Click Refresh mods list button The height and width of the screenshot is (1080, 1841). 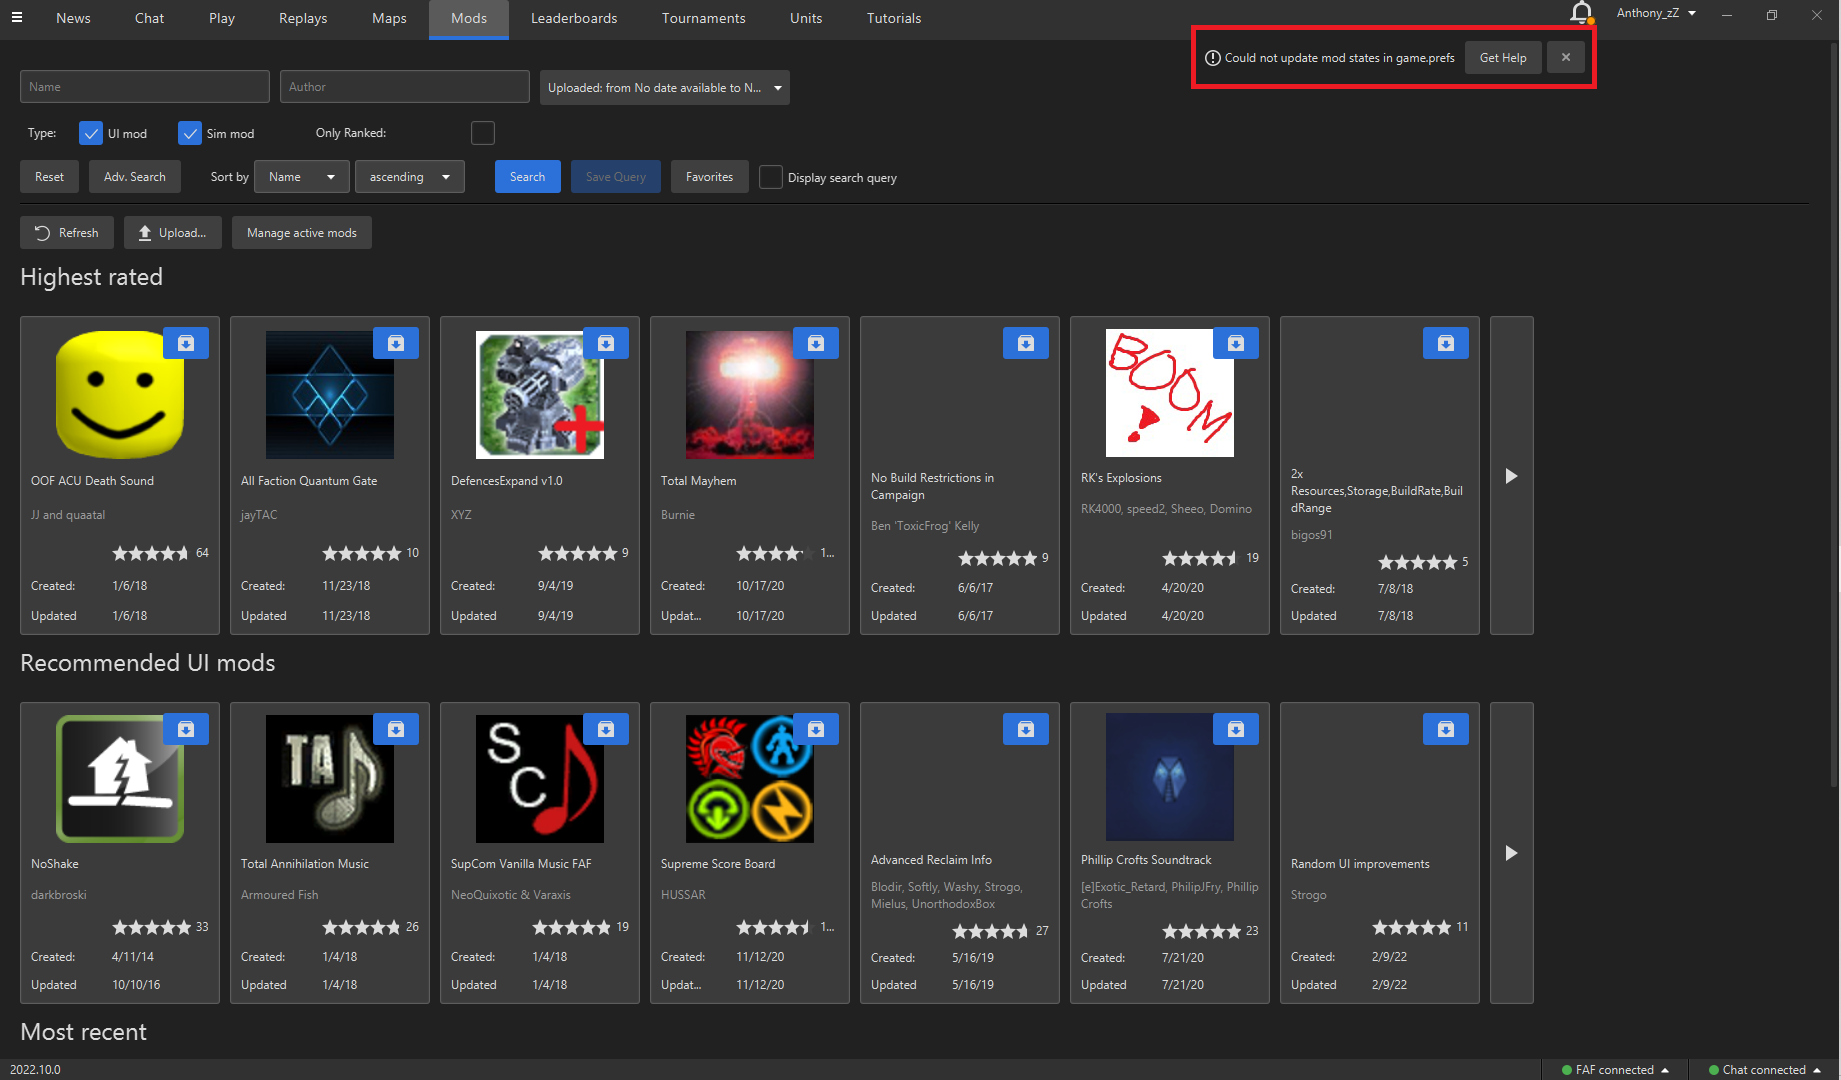click(x=66, y=233)
